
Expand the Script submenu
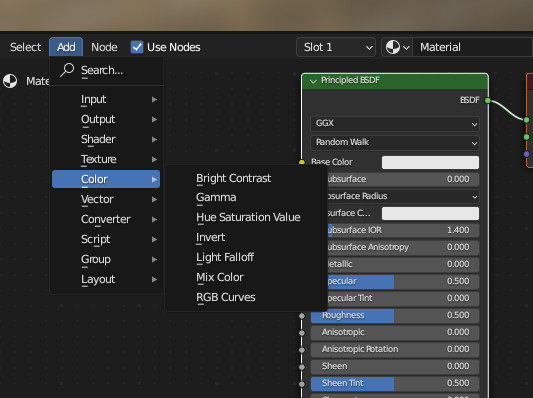pos(106,239)
